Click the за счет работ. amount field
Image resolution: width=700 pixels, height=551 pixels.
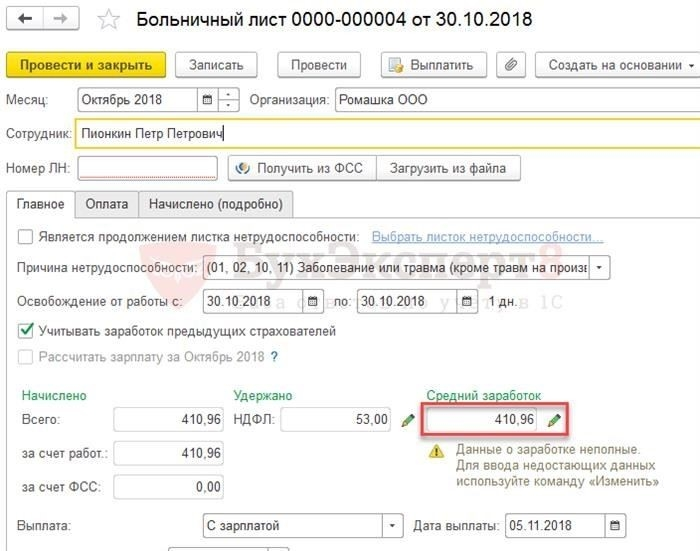(x=169, y=453)
